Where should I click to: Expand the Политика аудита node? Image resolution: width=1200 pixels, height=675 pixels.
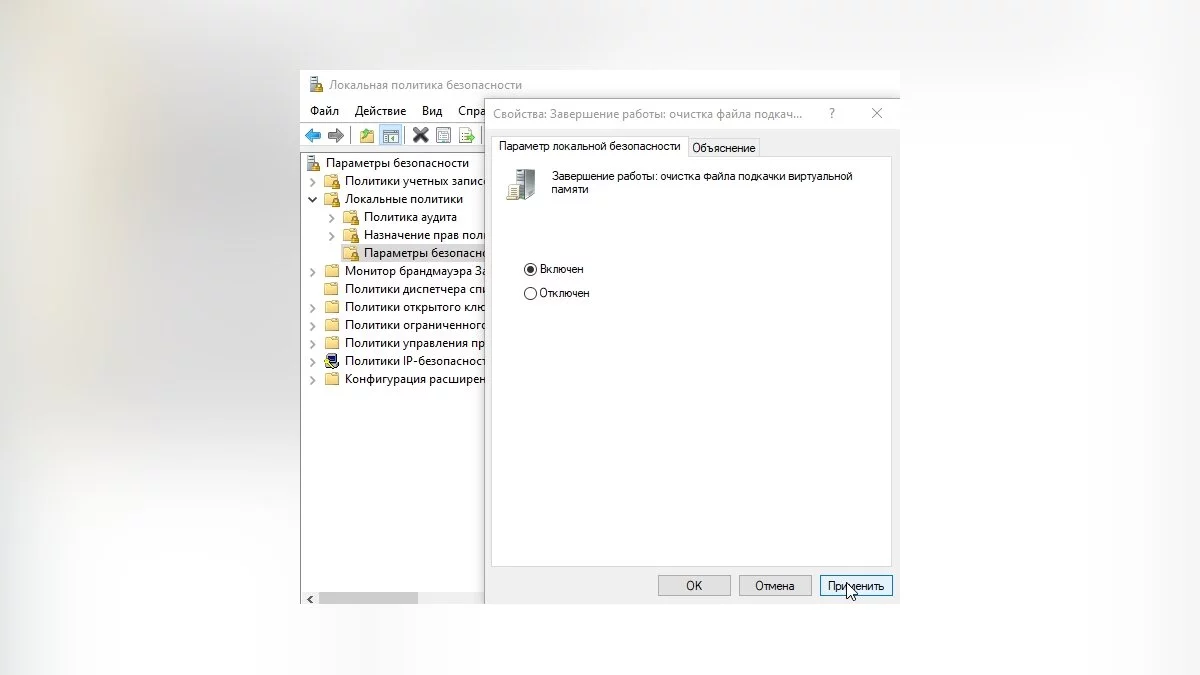[332, 217]
